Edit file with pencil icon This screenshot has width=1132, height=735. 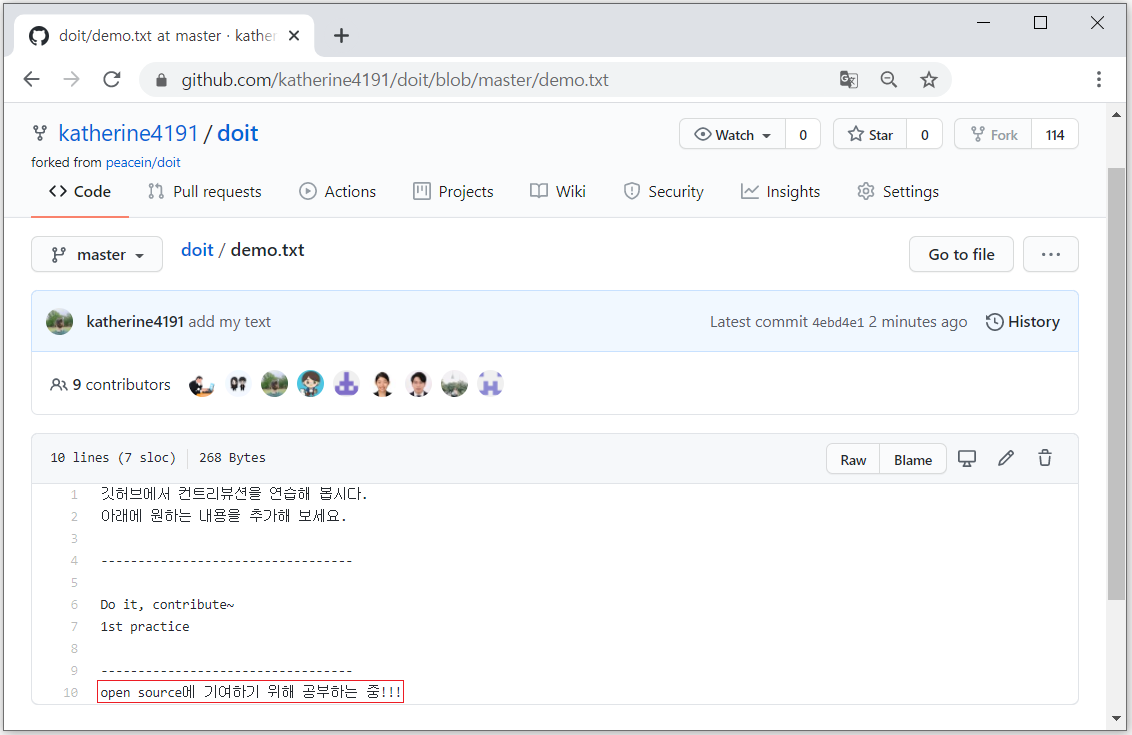1006,458
